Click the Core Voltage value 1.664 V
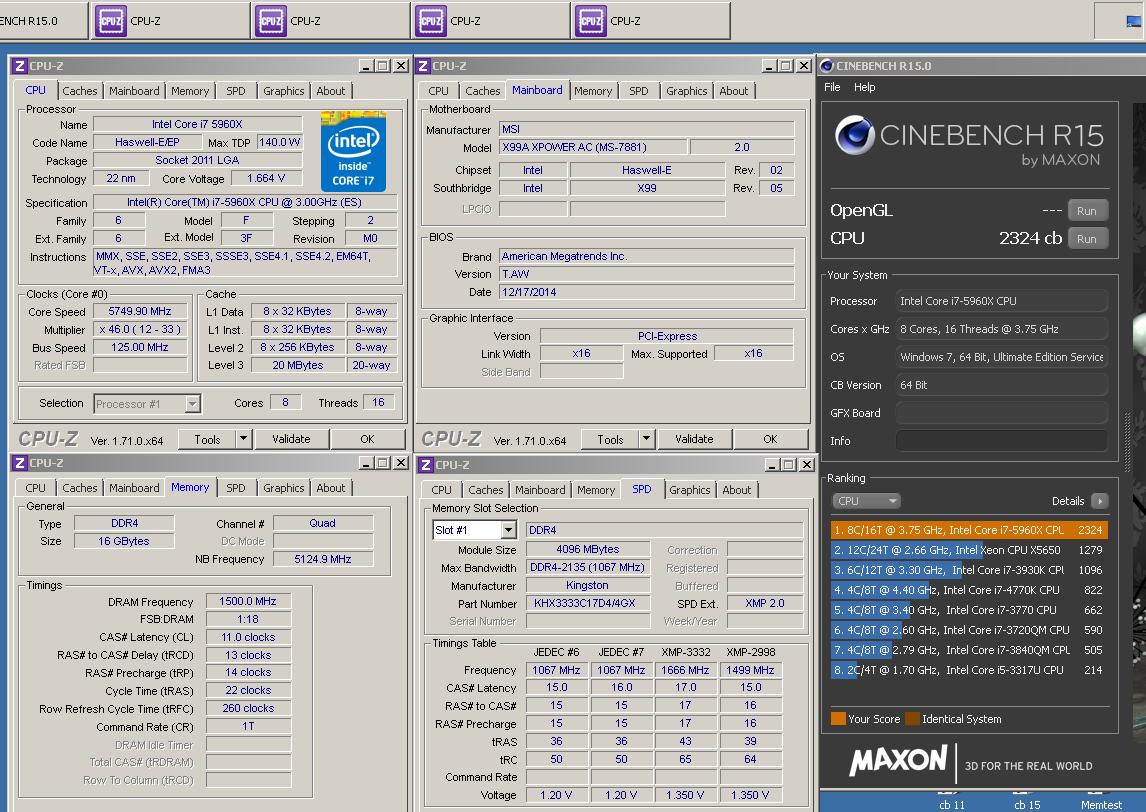This screenshot has height=812, width=1146. pos(266,178)
